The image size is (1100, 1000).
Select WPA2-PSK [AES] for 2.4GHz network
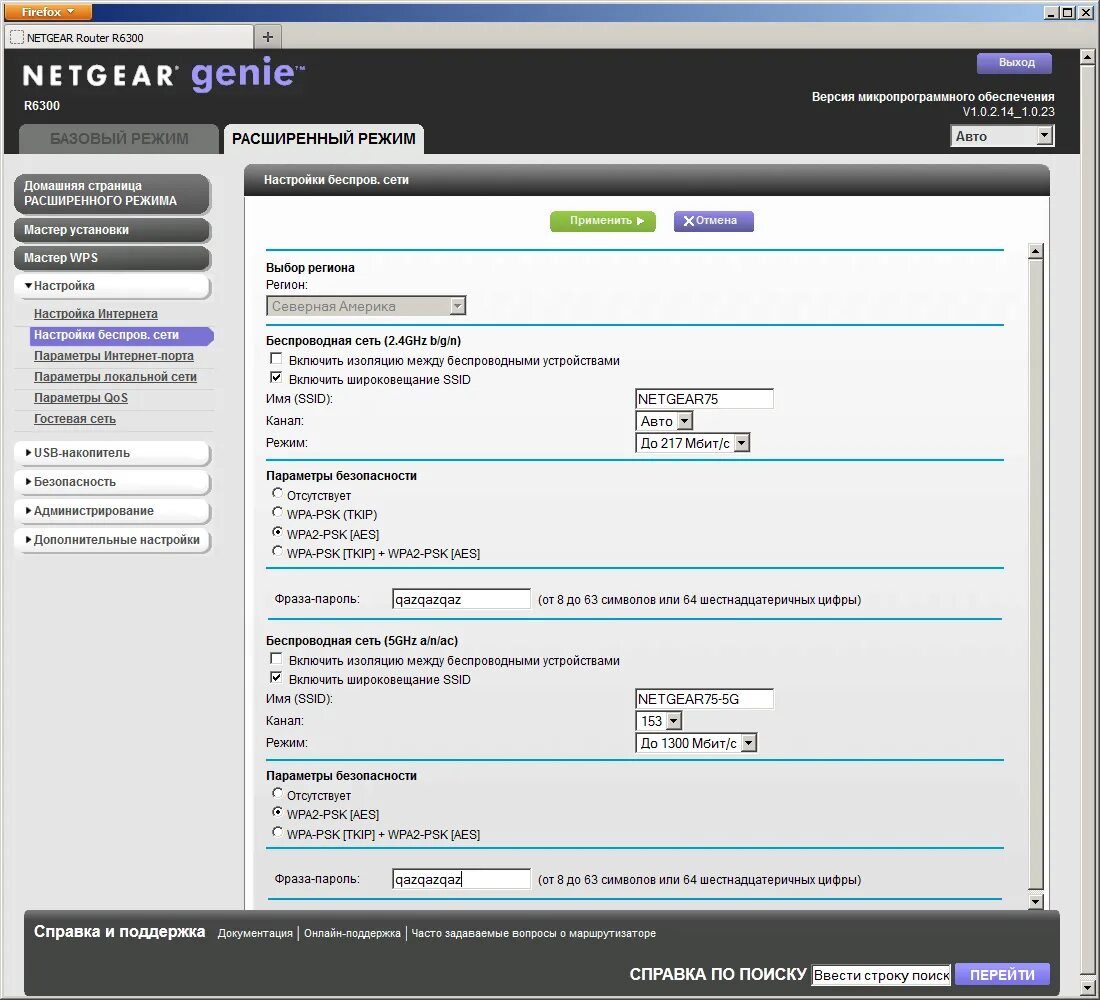[x=277, y=533]
